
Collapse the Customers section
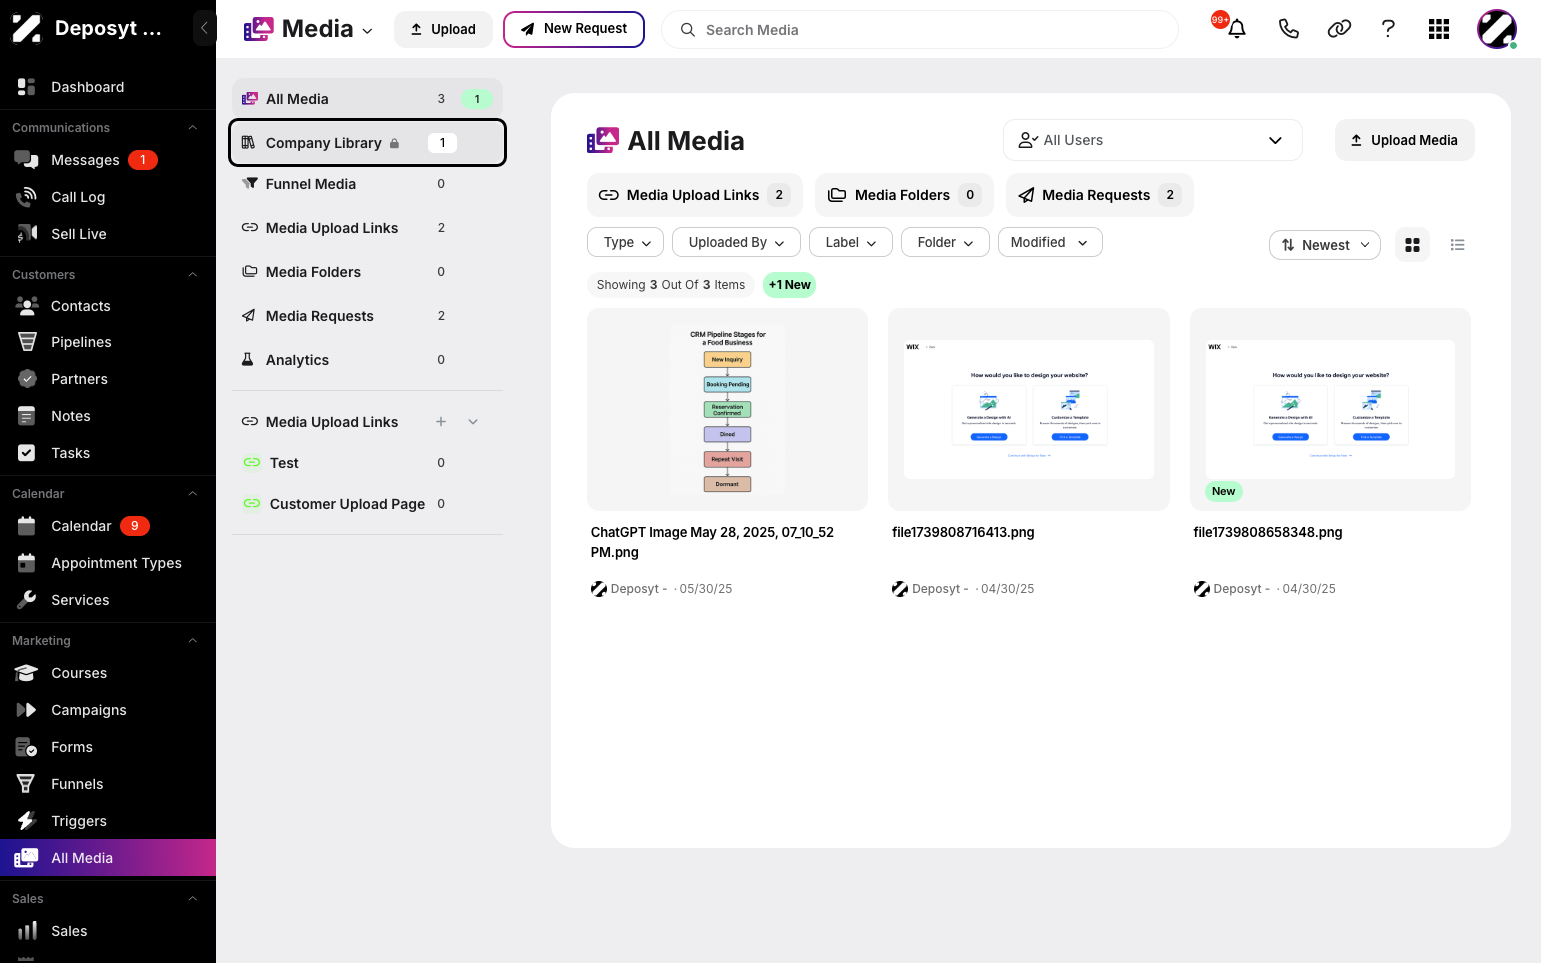coord(193,275)
